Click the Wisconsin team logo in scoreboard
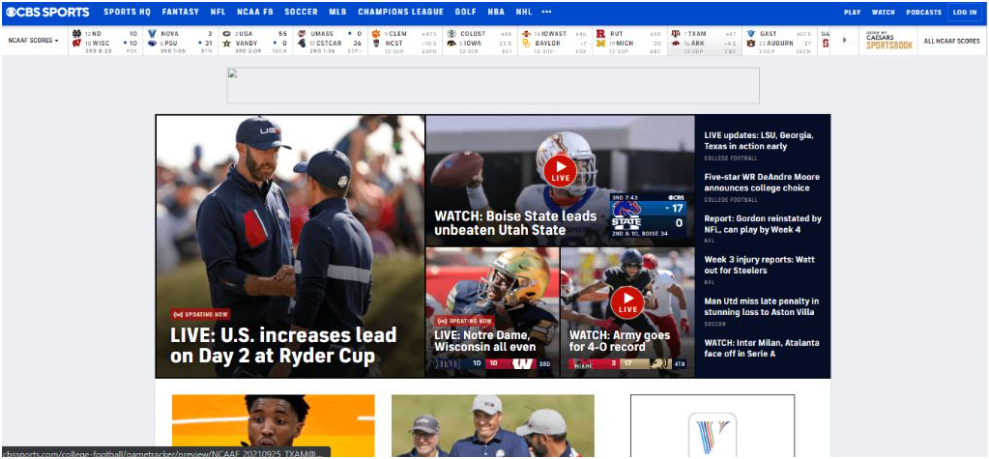 [76, 44]
